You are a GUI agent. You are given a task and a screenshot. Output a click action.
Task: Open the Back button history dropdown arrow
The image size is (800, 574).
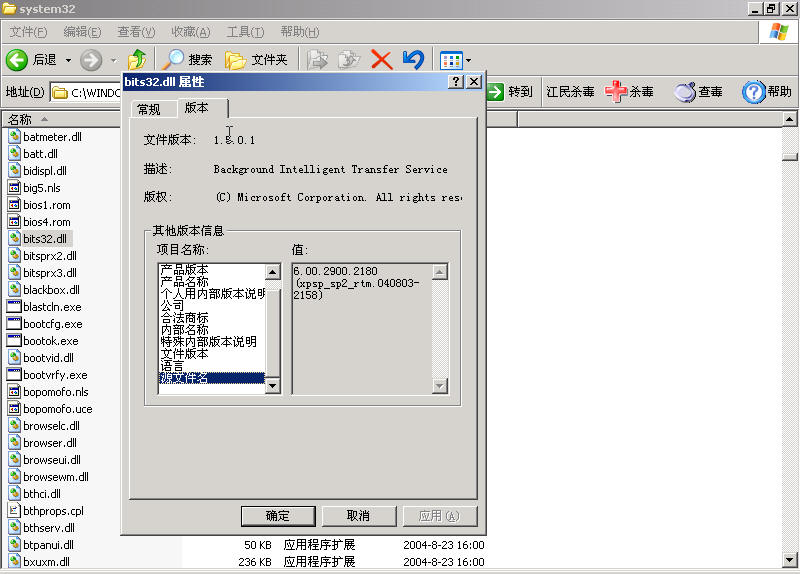[x=68, y=60]
